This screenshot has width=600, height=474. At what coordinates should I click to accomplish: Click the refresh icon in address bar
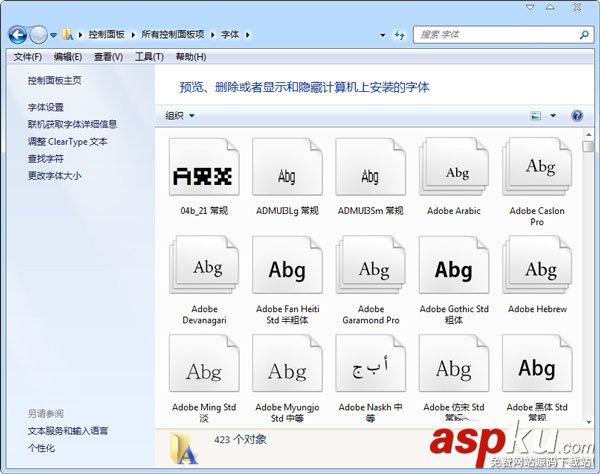(400, 35)
